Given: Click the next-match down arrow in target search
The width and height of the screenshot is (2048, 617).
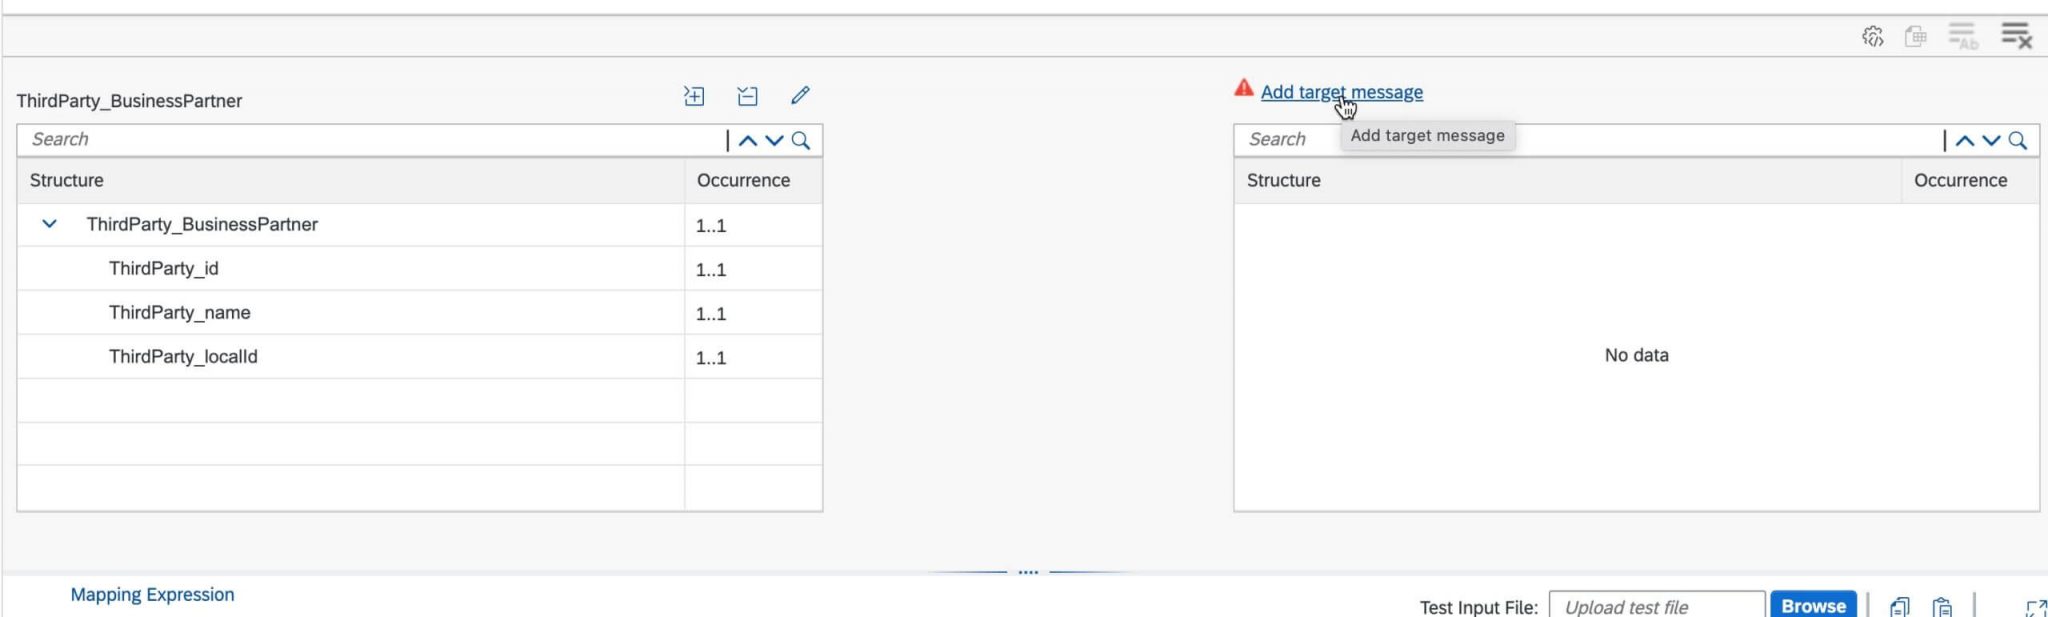Looking at the screenshot, I should [x=1993, y=140].
